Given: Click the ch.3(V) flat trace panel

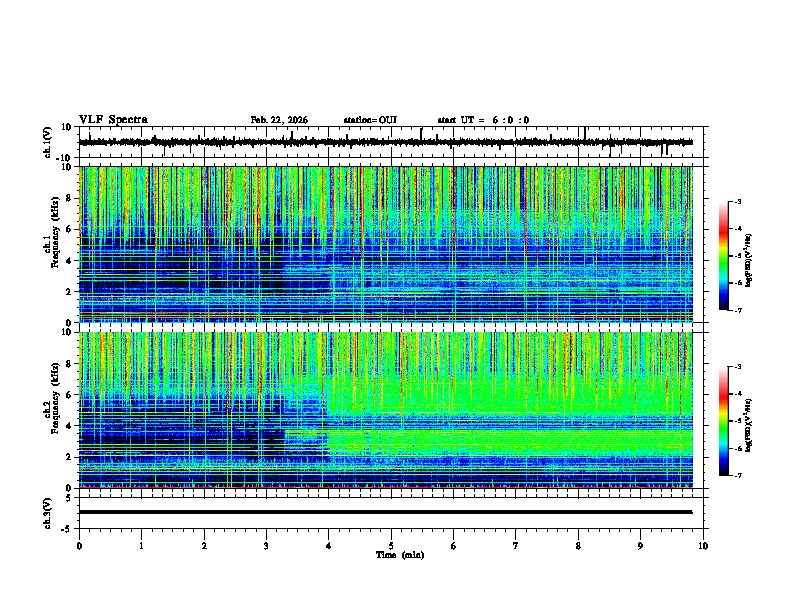Looking at the screenshot, I should pyautogui.click(x=393, y=513).
